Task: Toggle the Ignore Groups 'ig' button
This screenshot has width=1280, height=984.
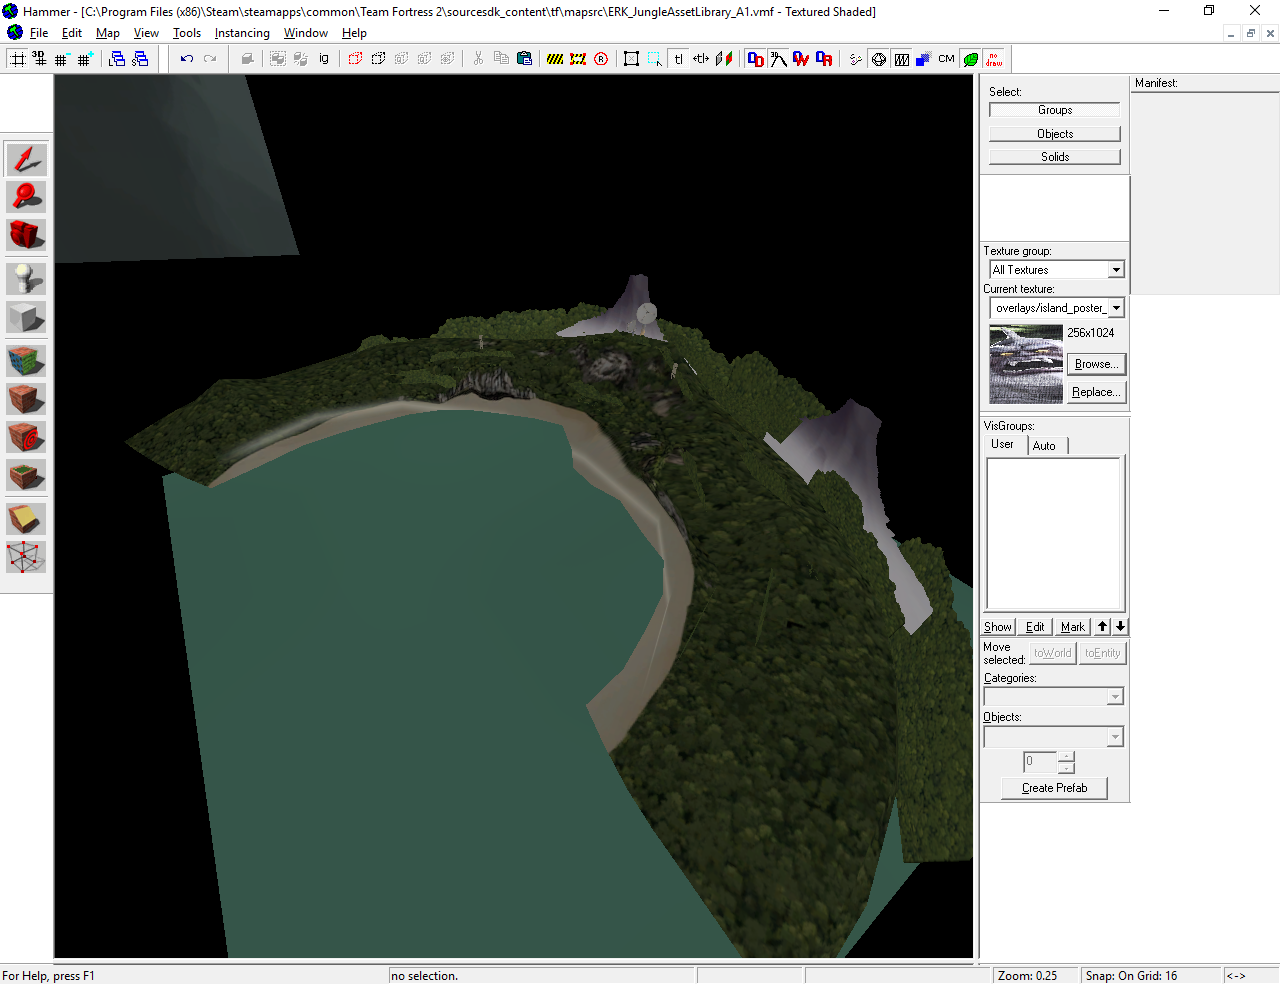Action: point(324,59)
